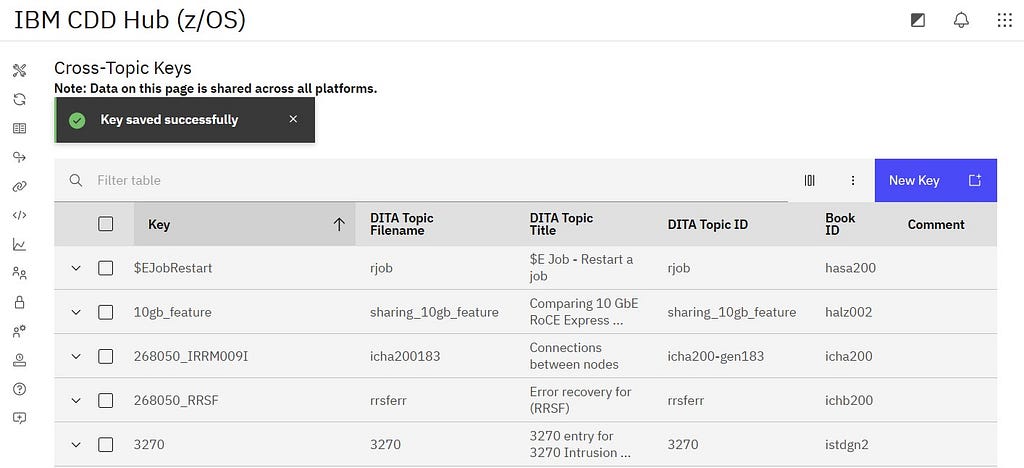Sort by the Key column header

pyautogui.click(x=244, y=224)
